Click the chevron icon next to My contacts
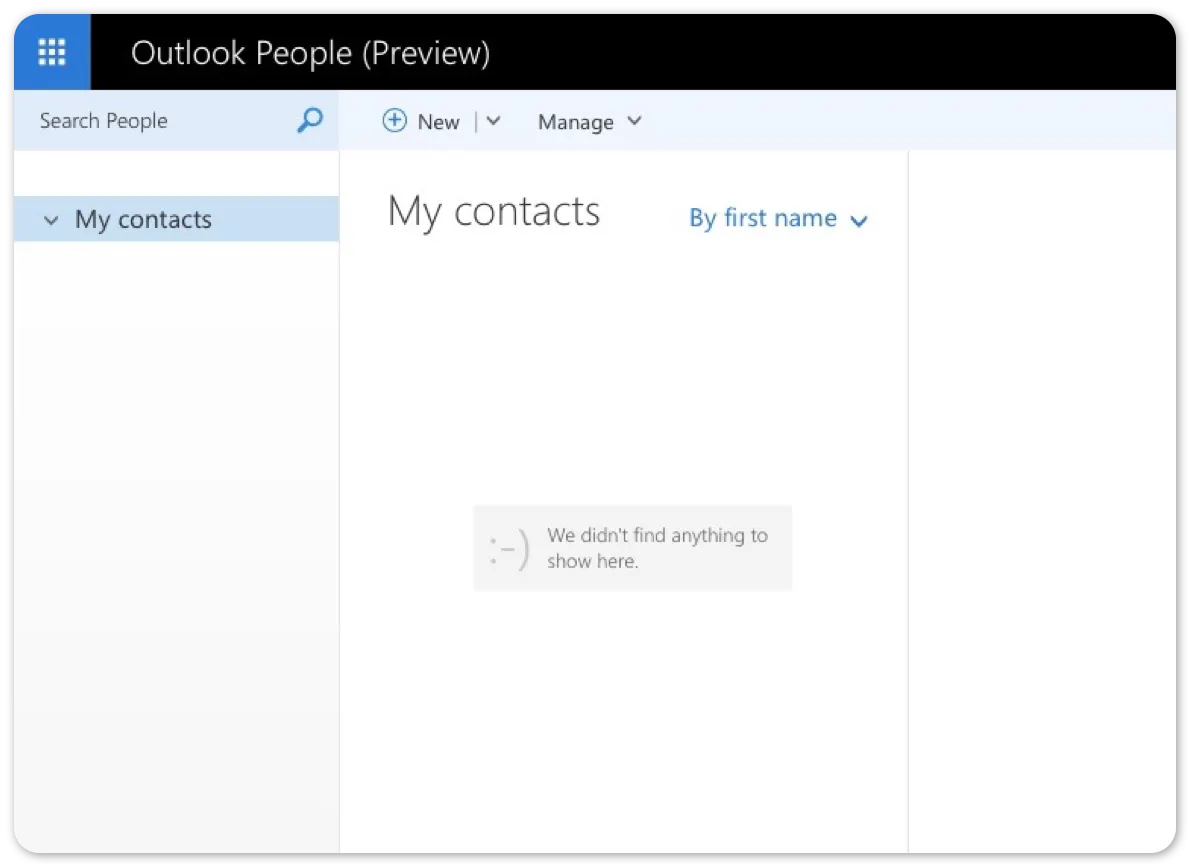This screenshot has width=1190, height=868. tap(50, 220)
